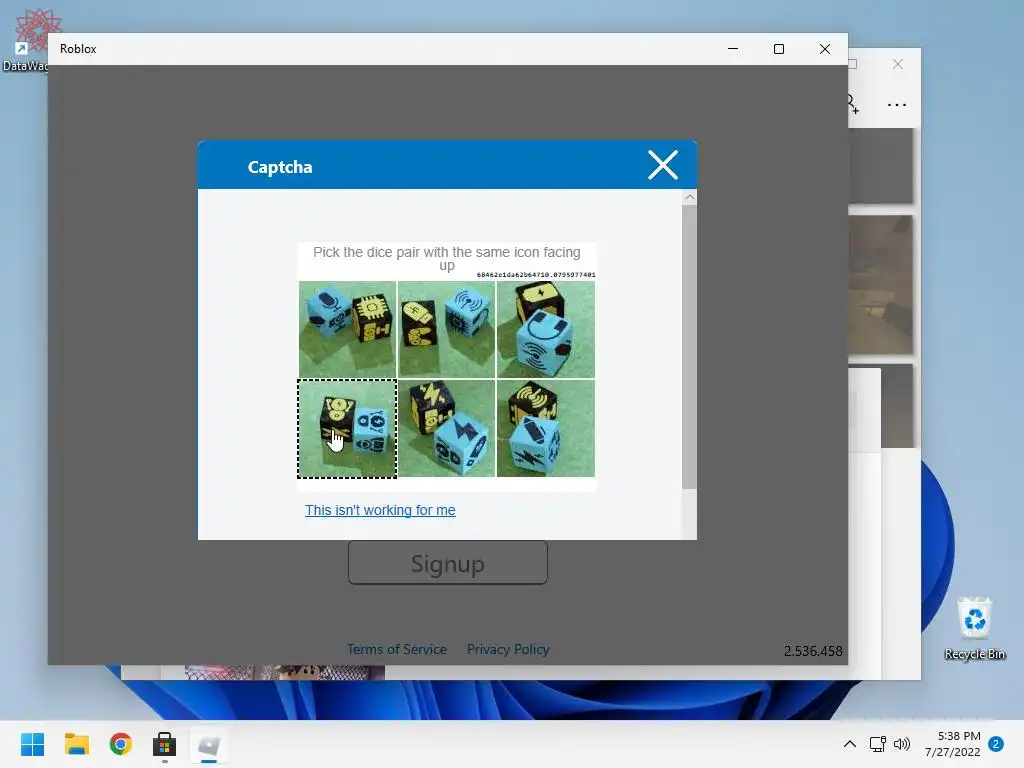
Task: Close the Captcha dialog with the X
Action: (x=663, y=165)
